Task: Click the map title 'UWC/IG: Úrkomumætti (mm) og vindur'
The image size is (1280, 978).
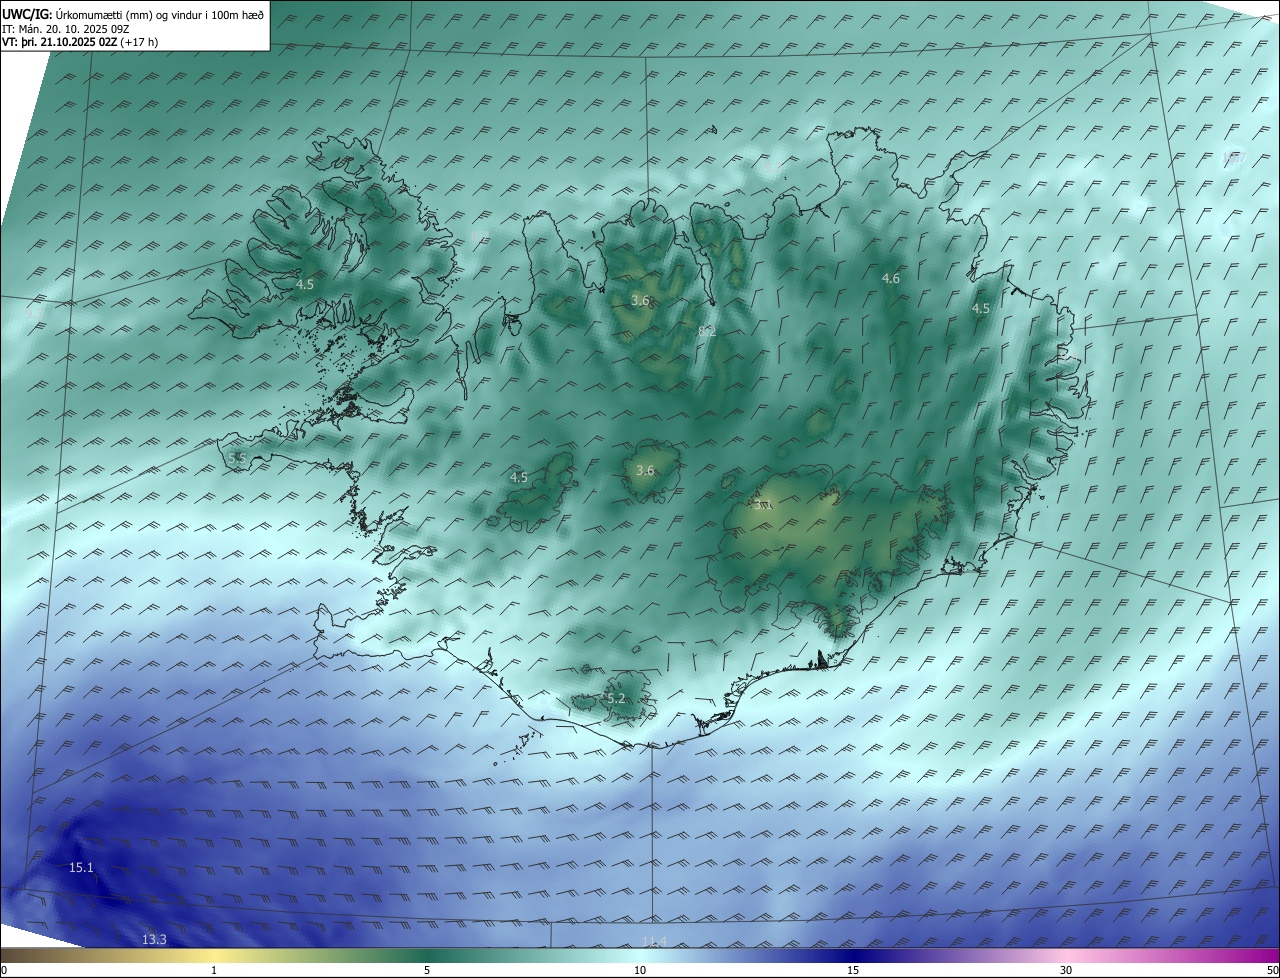Action: pos(133,14)
